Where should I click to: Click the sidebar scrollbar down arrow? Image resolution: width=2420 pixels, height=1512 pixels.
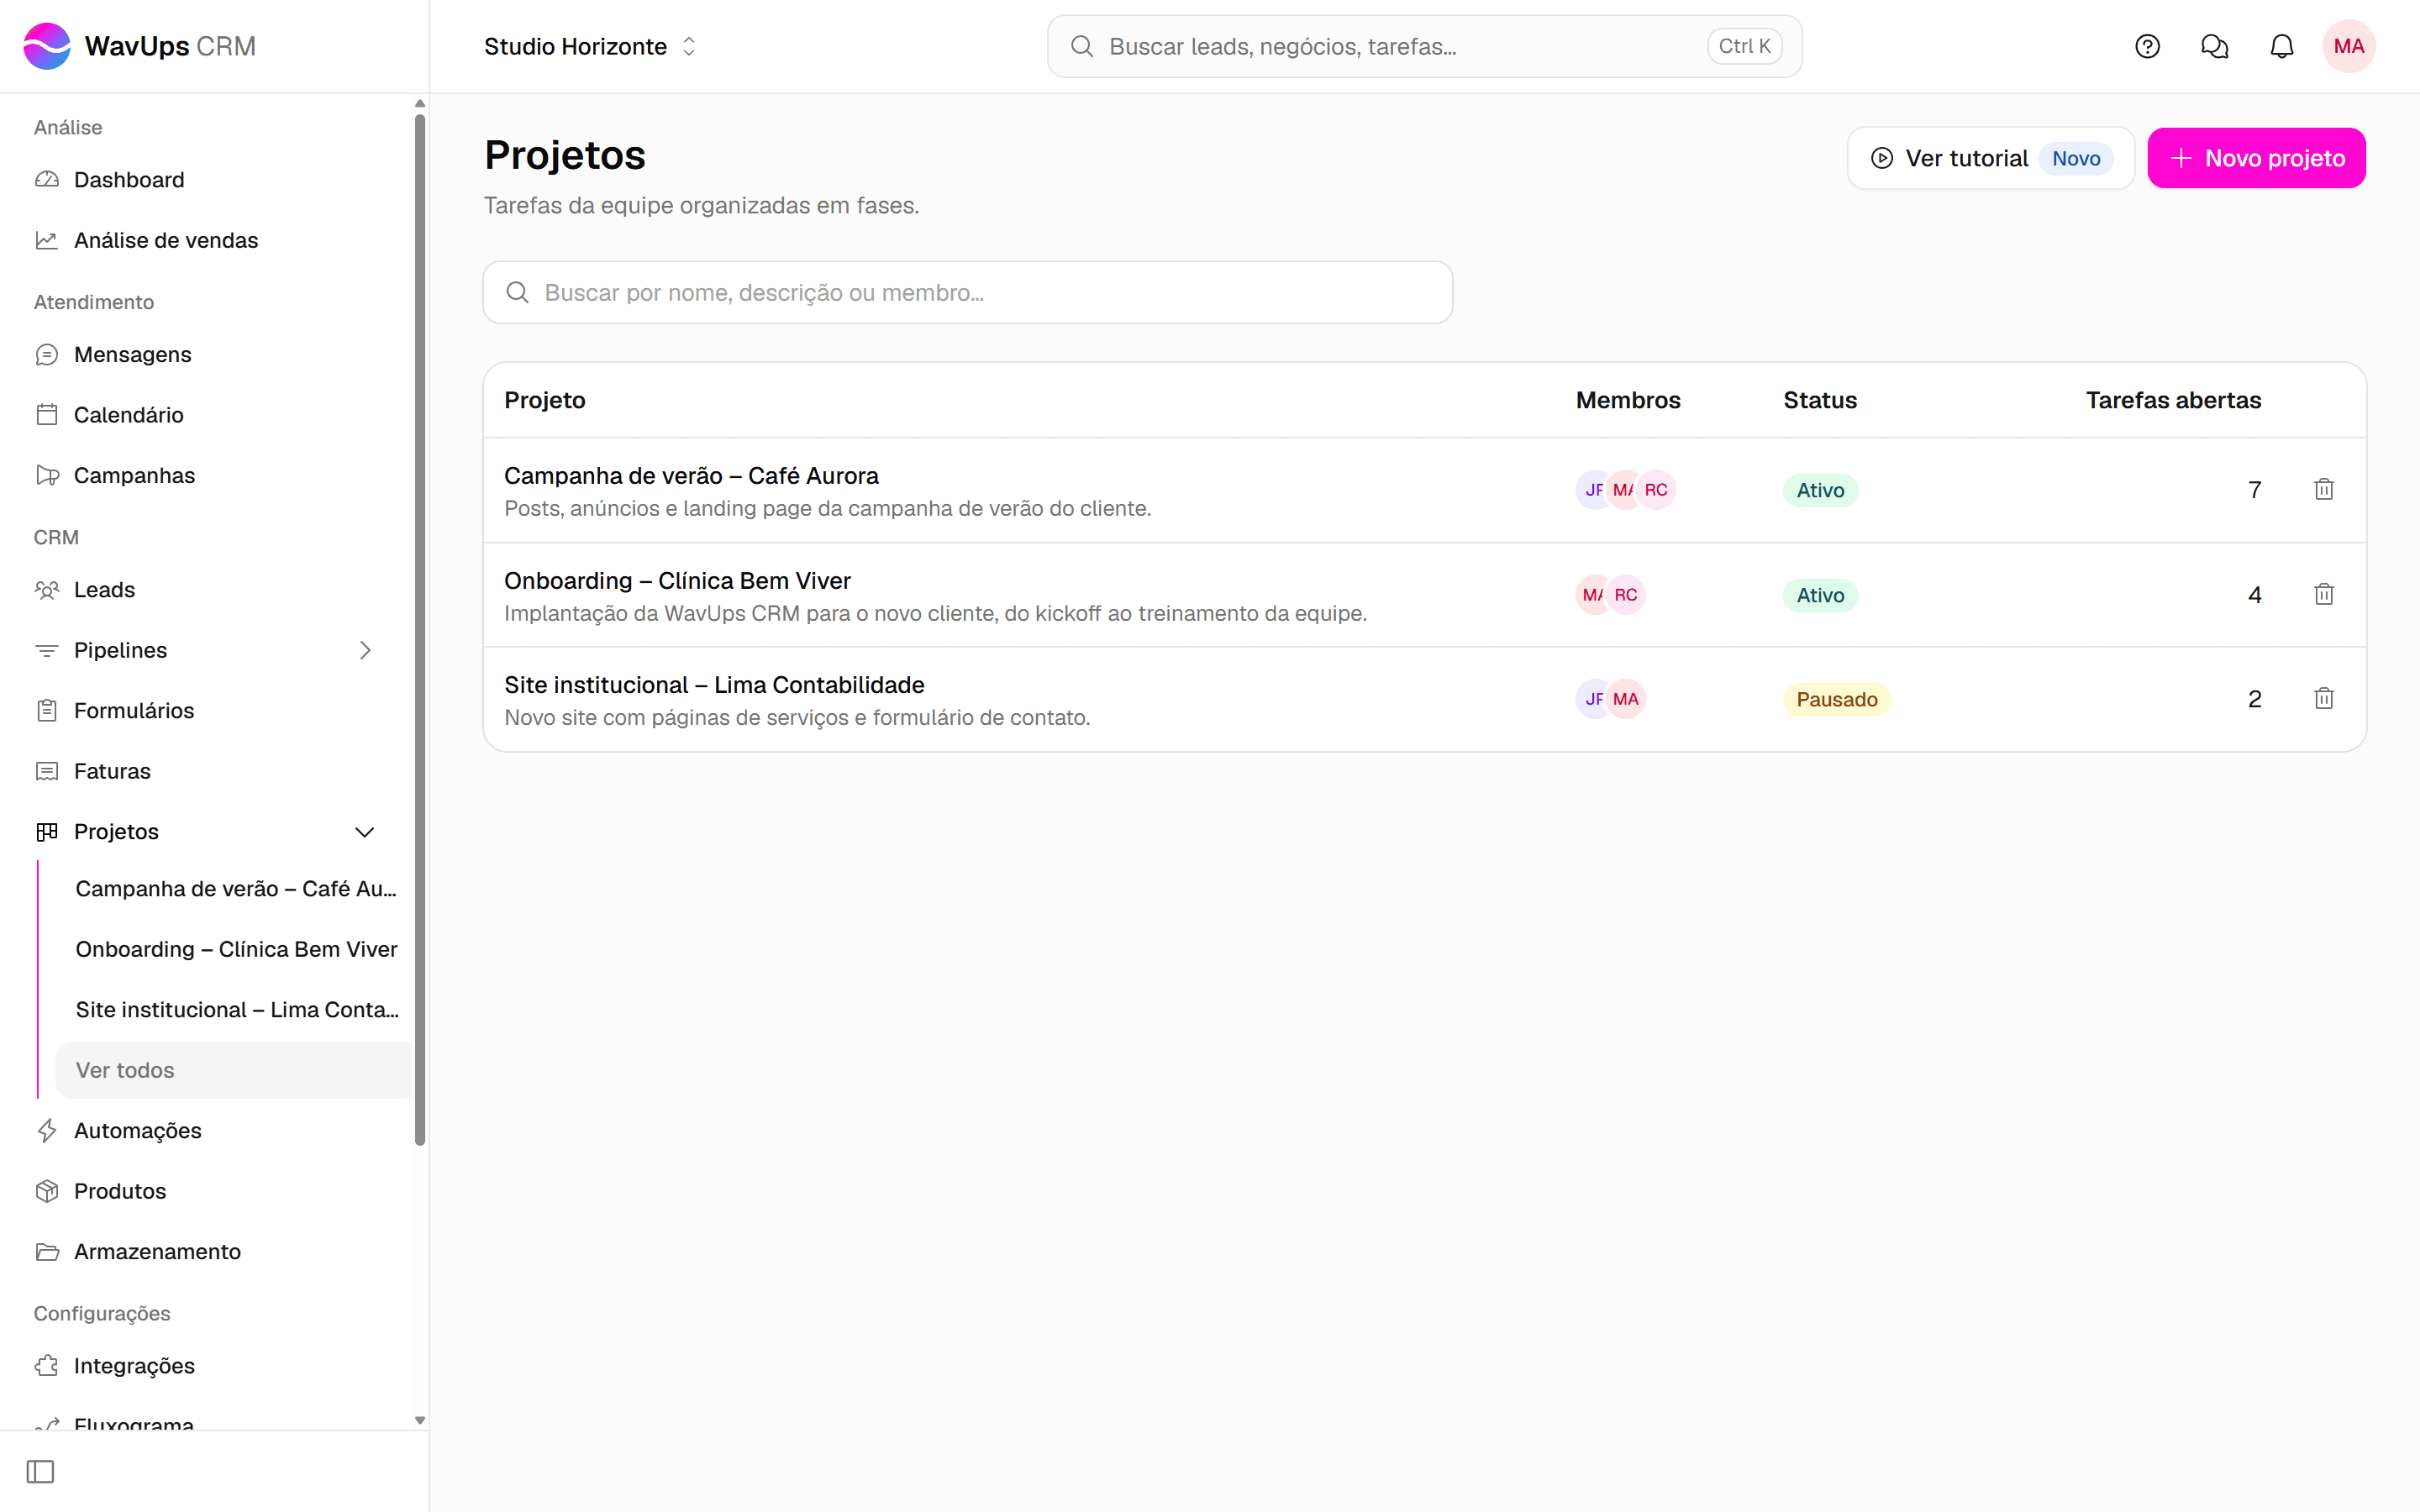tap(420, 1420)
